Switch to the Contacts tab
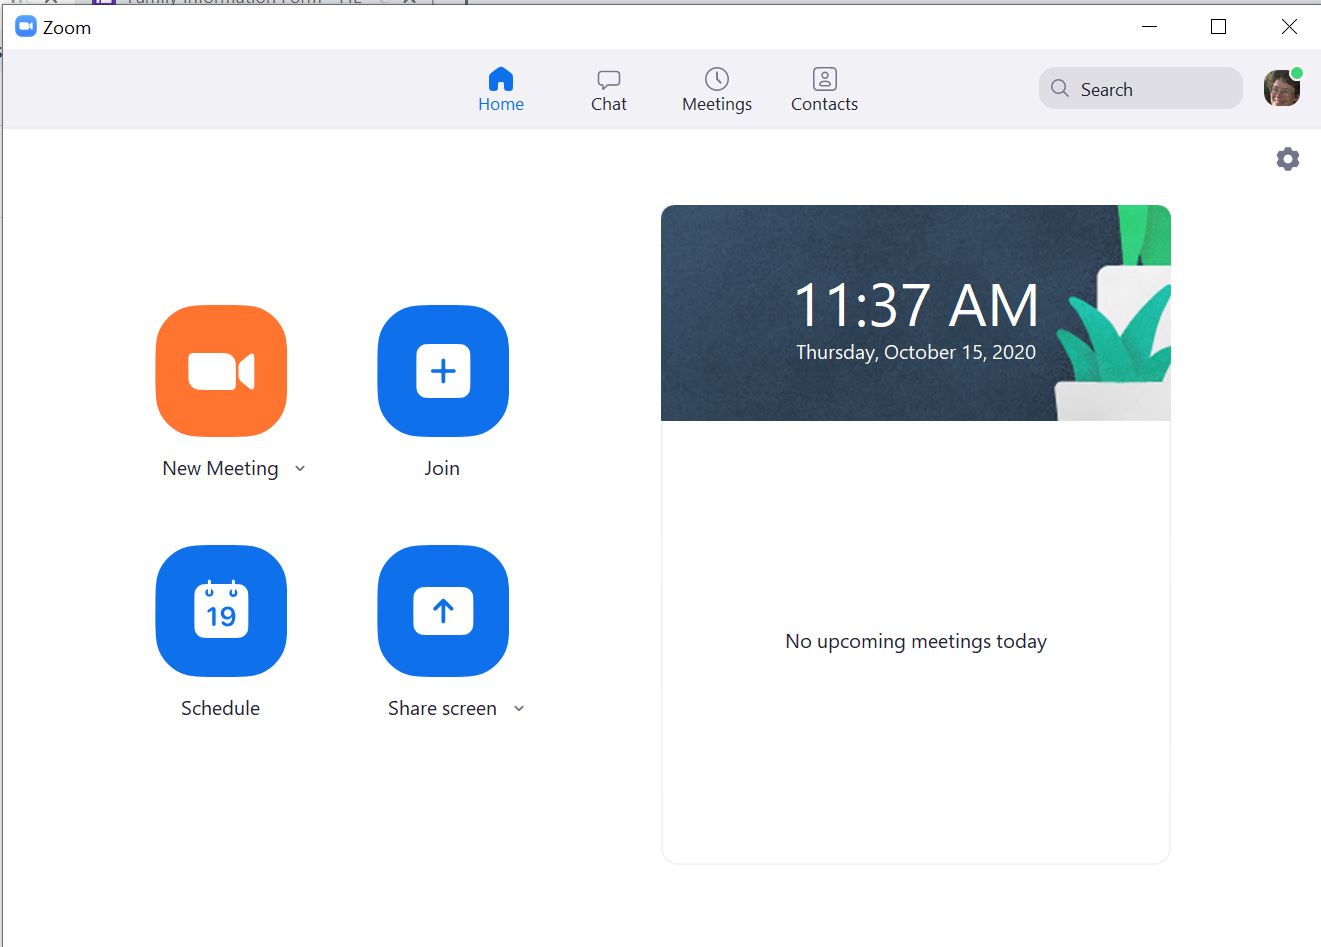Viewport: 1321px width, 947px height. (824, 89)
